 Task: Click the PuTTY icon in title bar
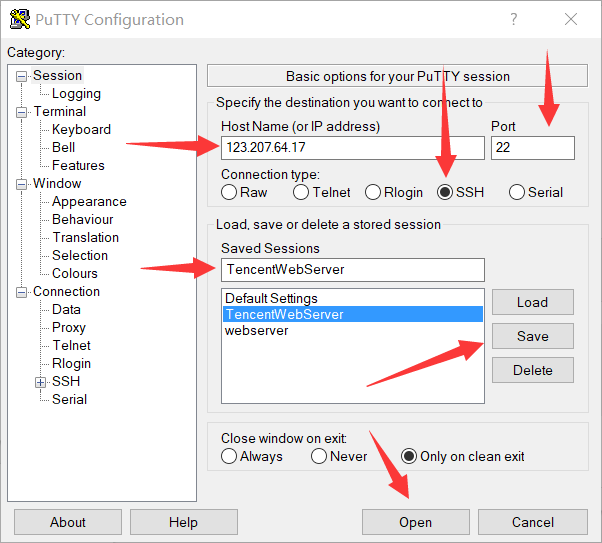(20, 19)
